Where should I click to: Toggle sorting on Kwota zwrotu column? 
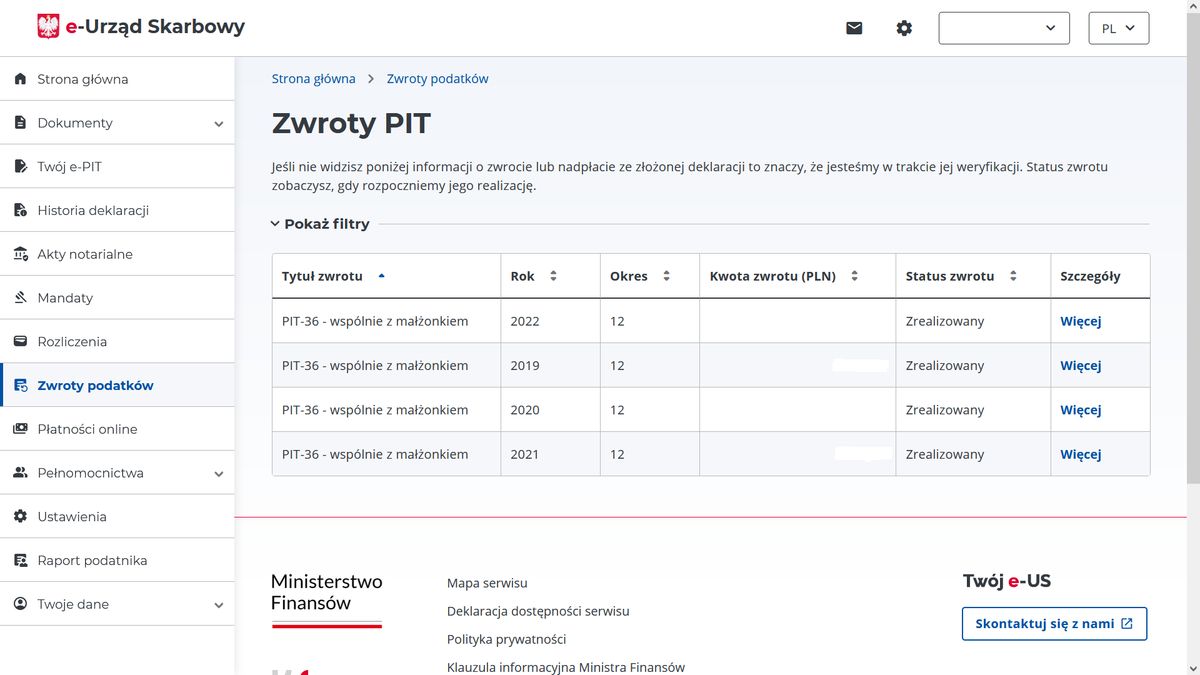click(855, 275)
